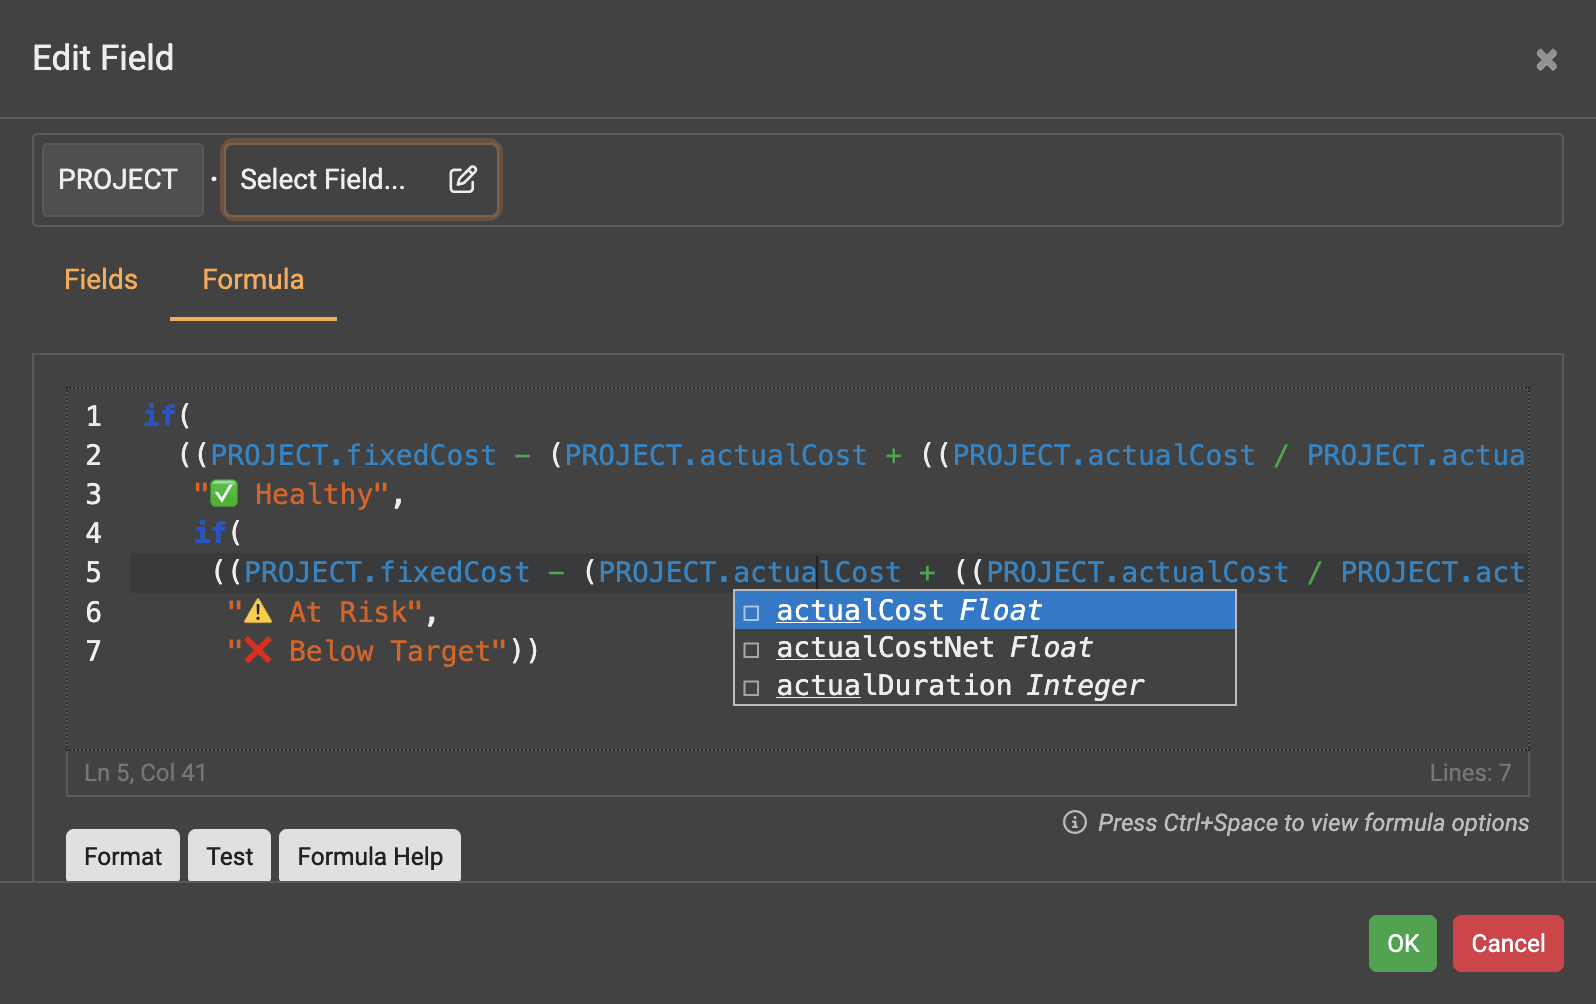Screen dimensions: 1596x1004
Task: Confirm with the OK button
Action: click(1403, 943)
